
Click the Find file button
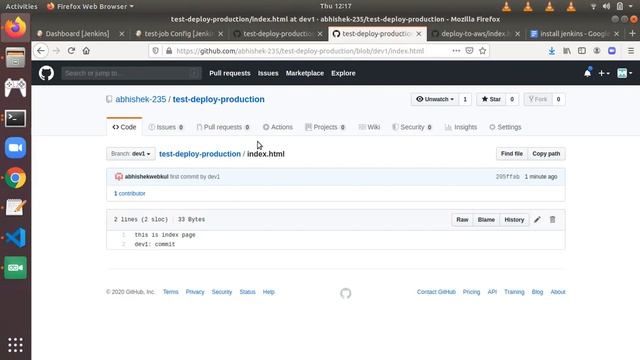[512, 154]
